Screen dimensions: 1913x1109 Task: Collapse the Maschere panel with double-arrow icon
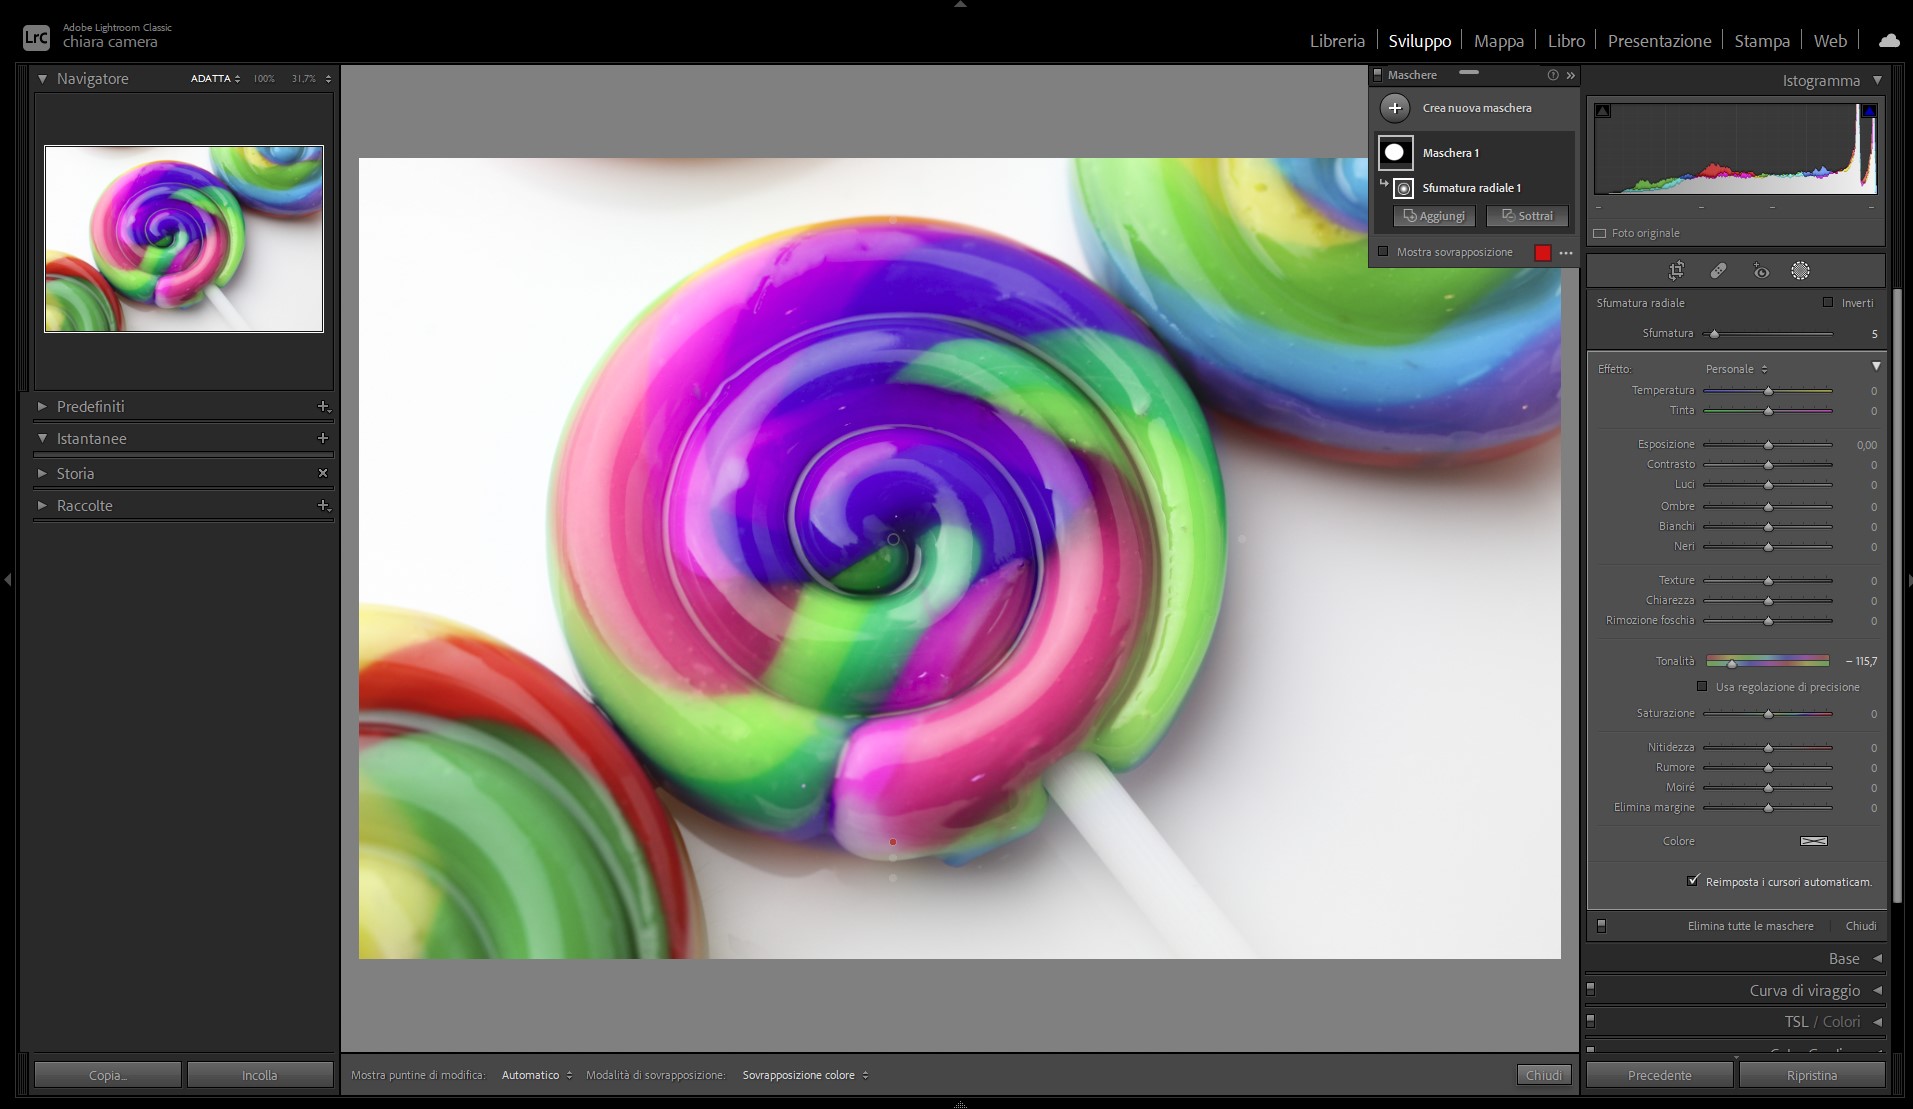click(1571, 75)
